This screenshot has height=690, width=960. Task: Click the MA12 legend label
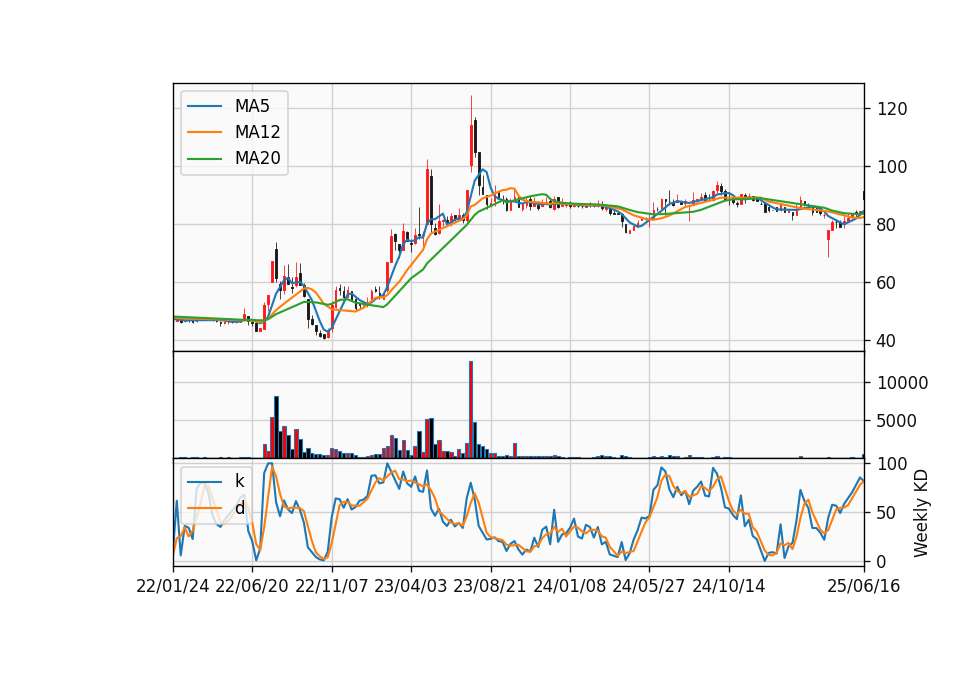[257, 132]
